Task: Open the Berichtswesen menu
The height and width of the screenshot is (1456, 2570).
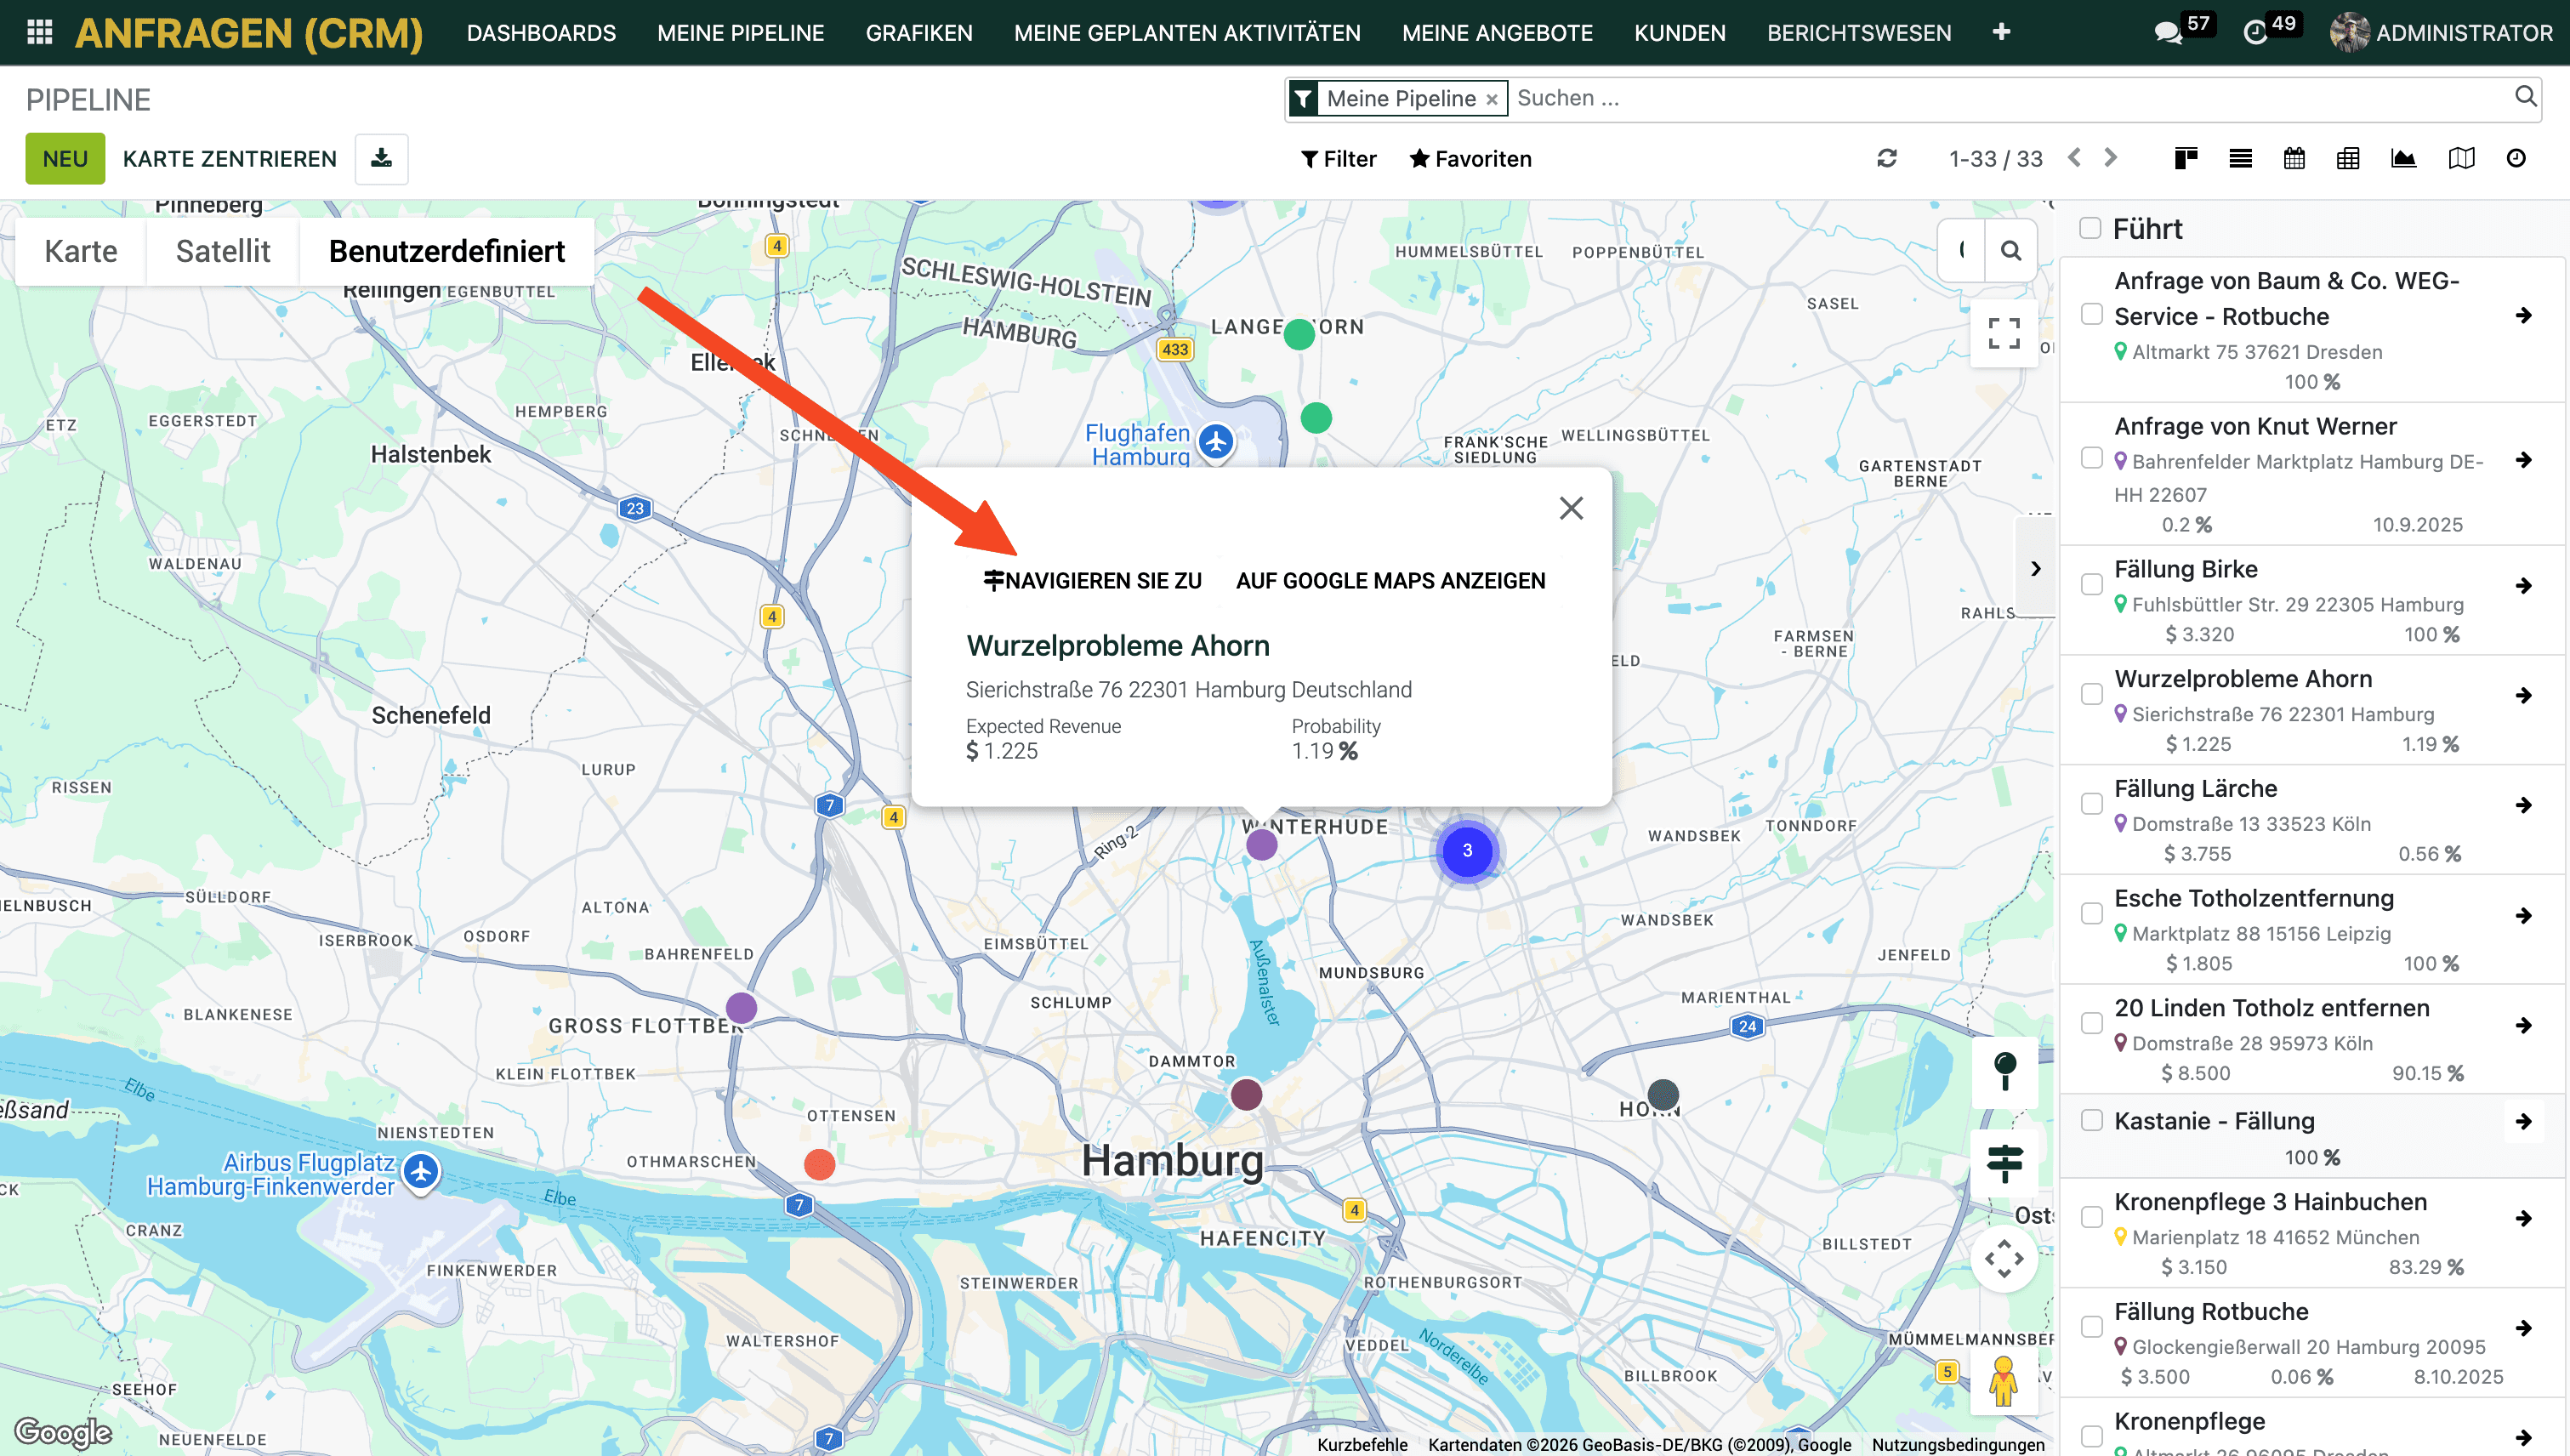Action: (x=1858, y=33)
